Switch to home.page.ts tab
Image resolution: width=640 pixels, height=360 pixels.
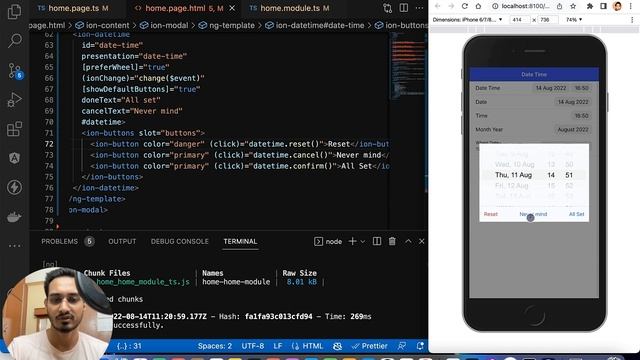coord(73,8)
